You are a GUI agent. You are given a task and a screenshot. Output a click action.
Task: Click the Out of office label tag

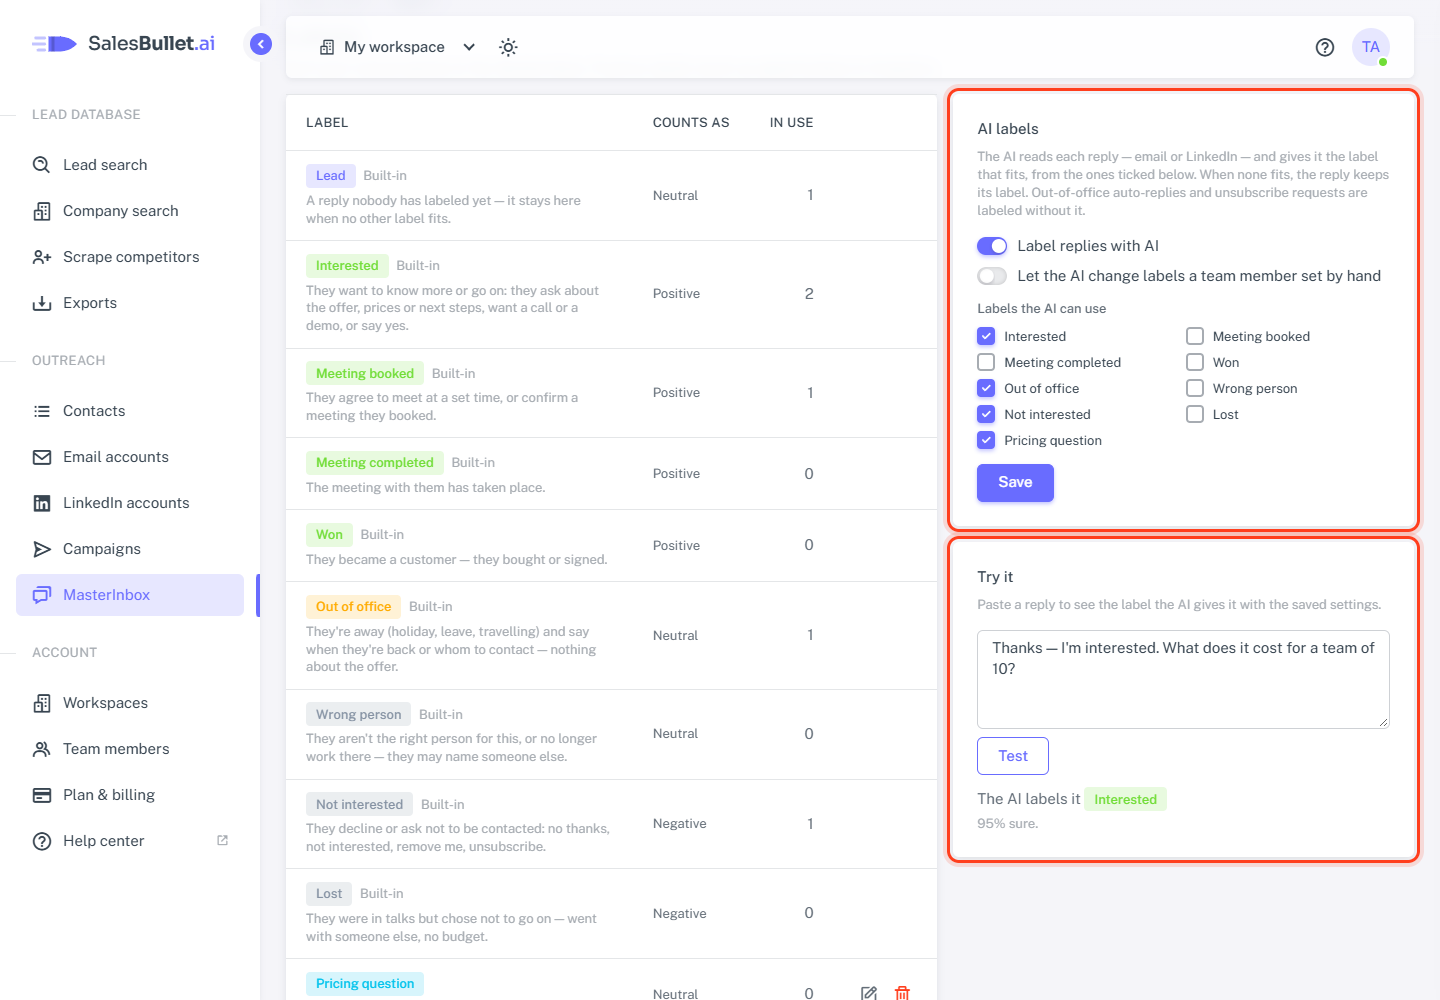(x=353, y=606)
